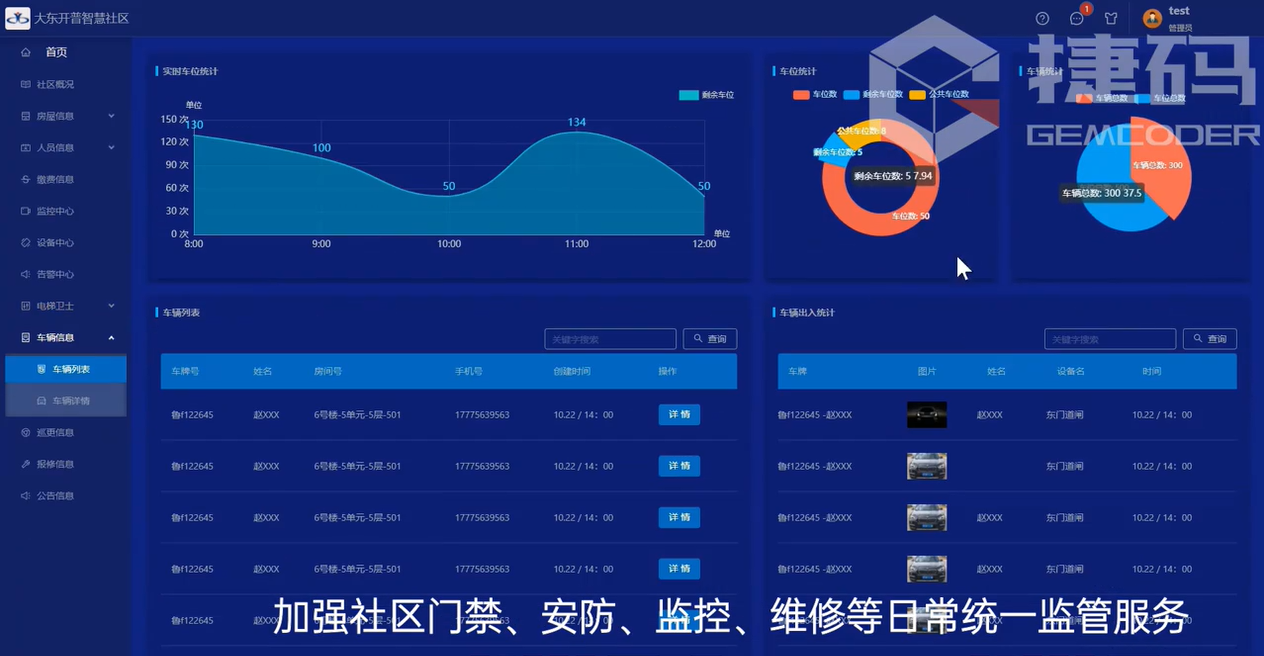Go to 首页 in the sidebar
This screenshot has width=1264, height=656.
(x=56, y=52)
